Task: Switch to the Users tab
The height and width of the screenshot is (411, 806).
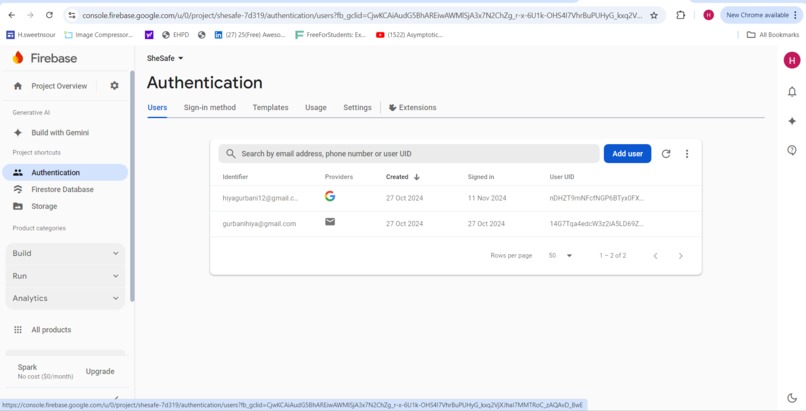Action: click(157, 107)
